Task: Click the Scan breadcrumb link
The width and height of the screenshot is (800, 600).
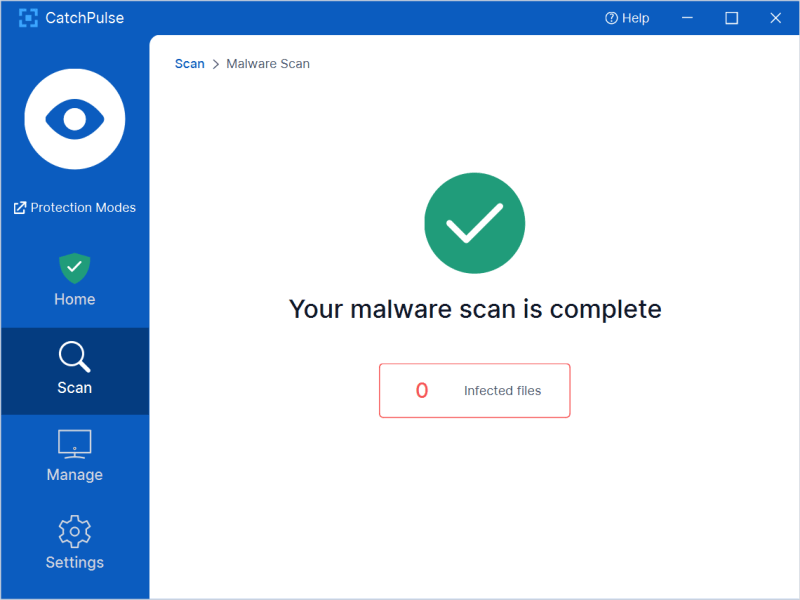Action: click(x=189, y=64)
